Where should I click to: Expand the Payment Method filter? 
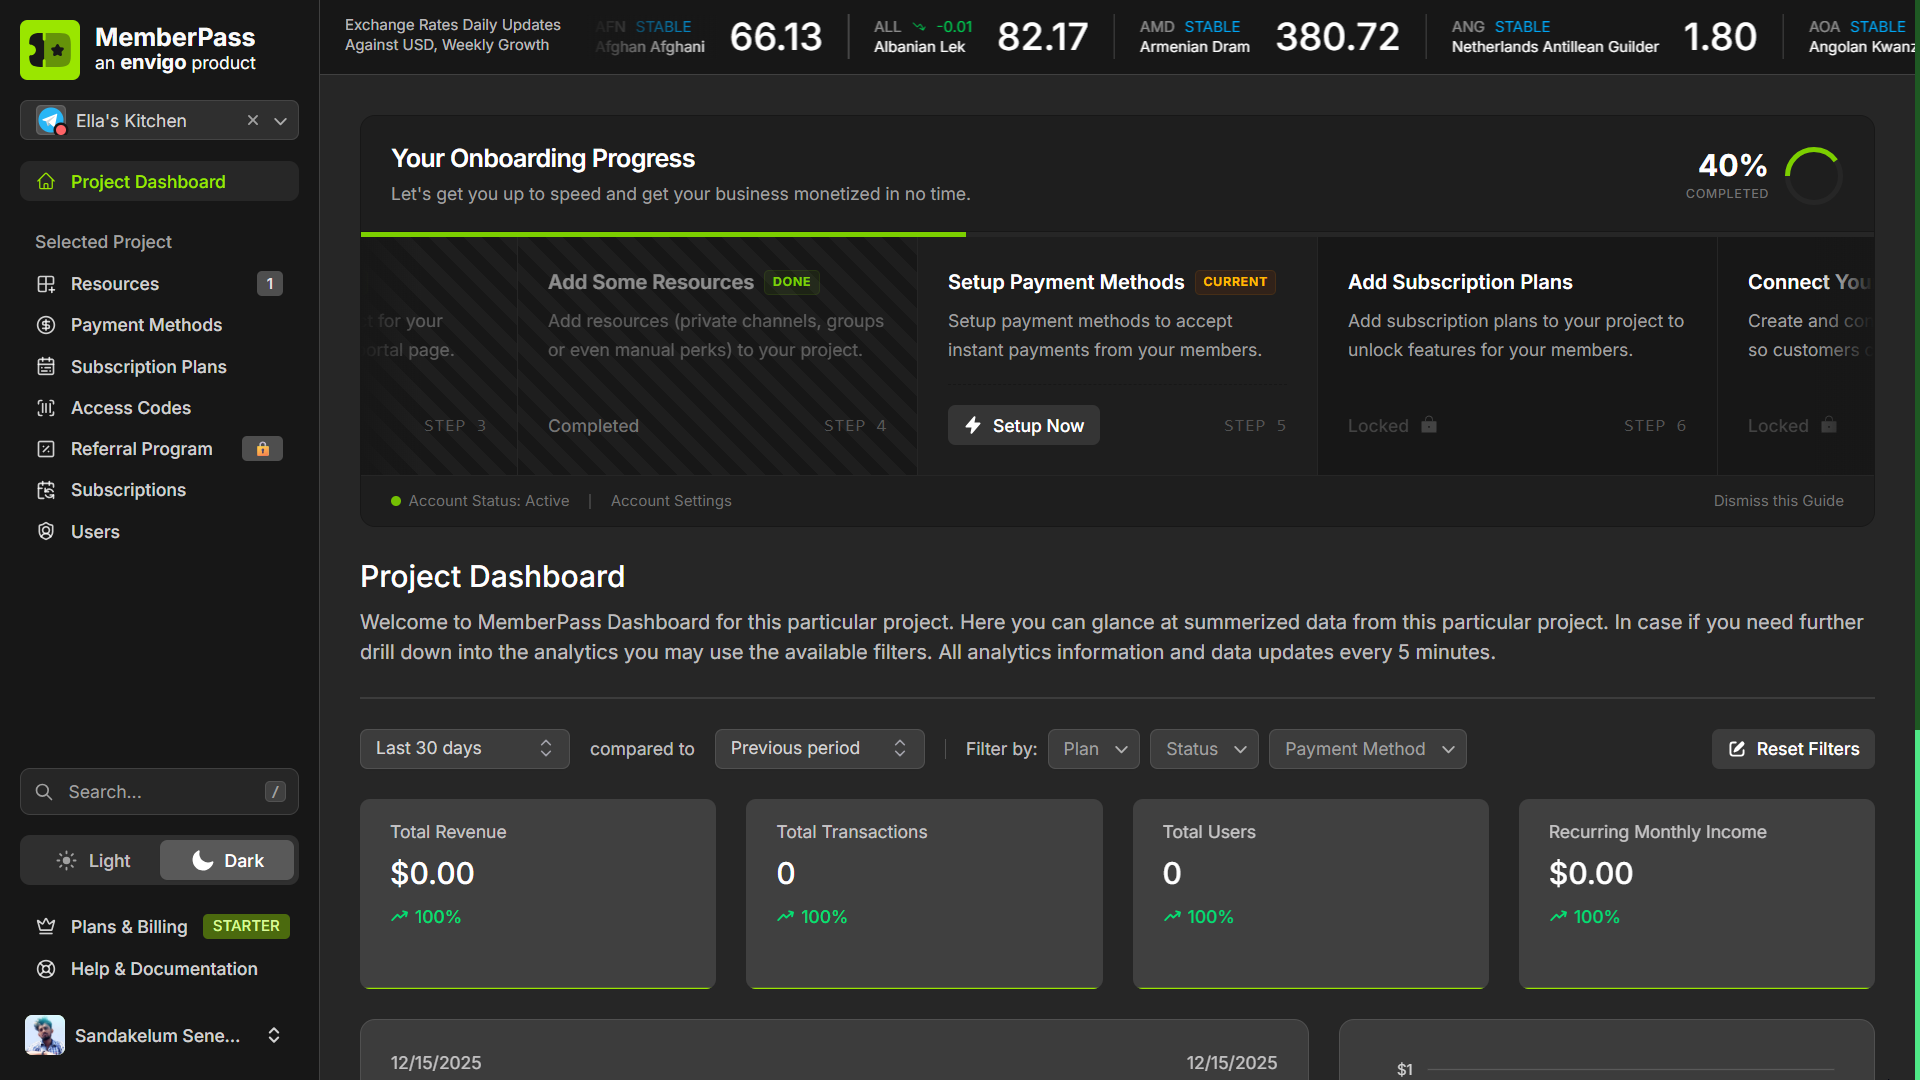tap(1367, 749)
